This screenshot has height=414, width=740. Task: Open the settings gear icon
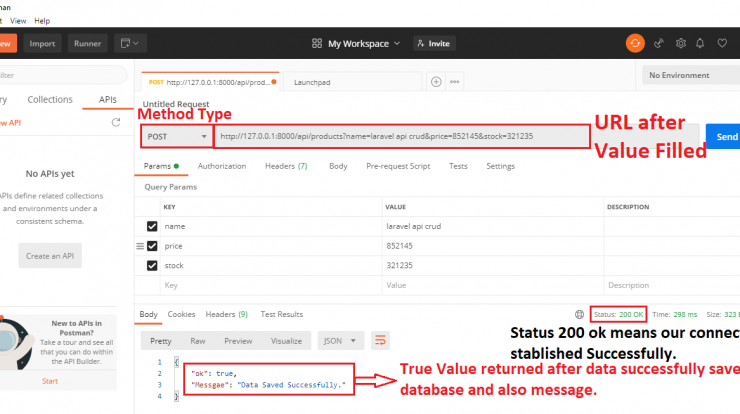pyautogui.click(x=681, y=43)
